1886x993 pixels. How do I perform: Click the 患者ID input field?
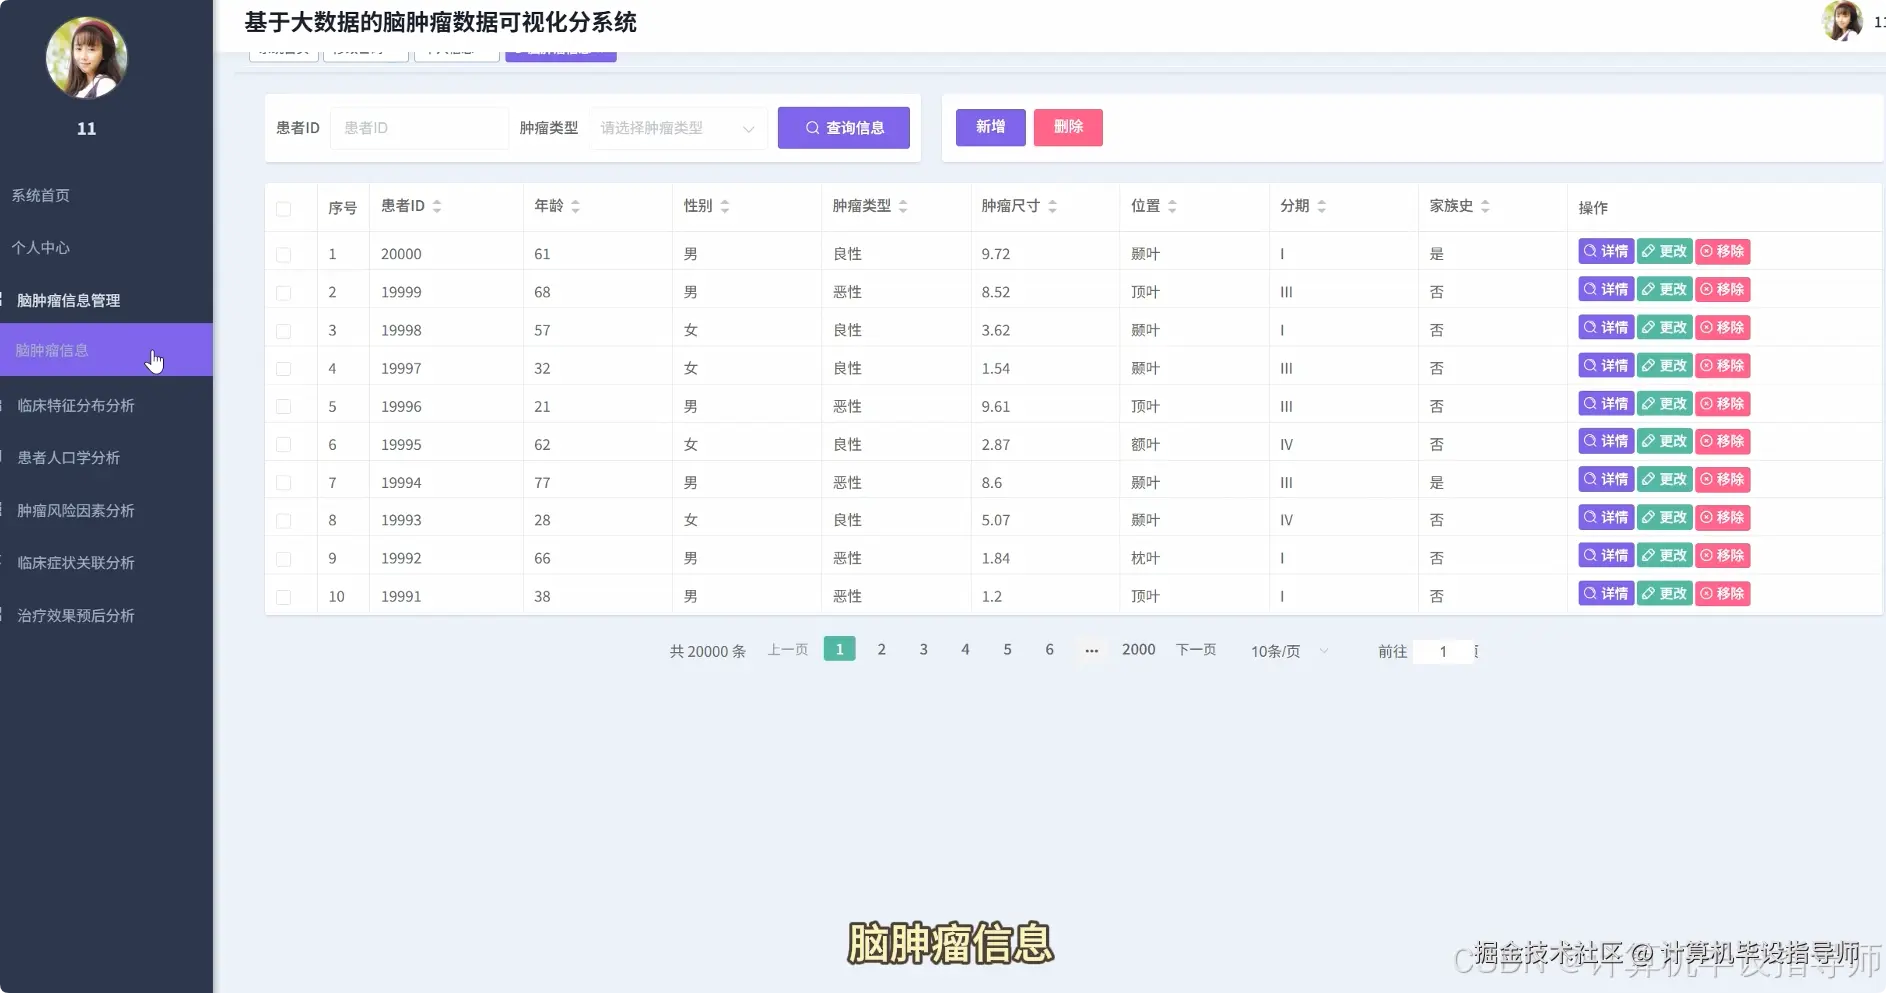[419, 127]
